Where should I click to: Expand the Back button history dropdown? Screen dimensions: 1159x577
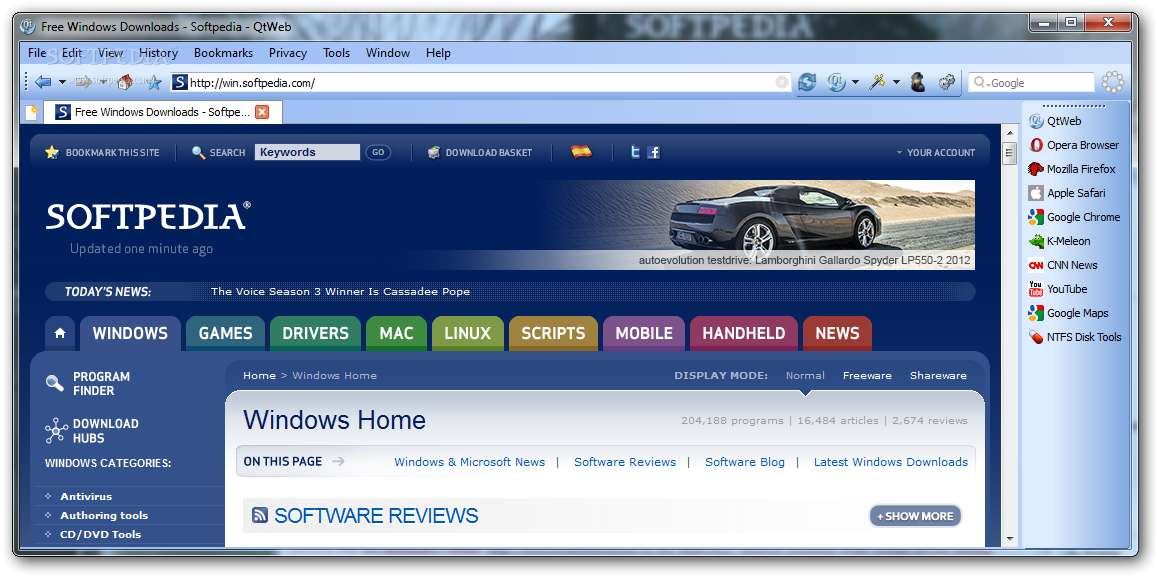(62, 82)
